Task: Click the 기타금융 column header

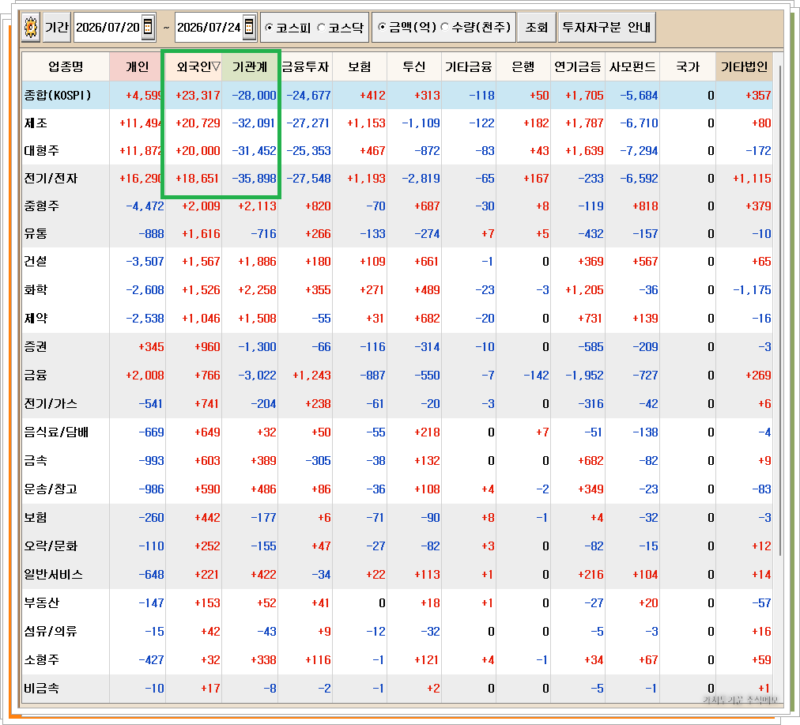Action: click(x=469, y=66)
